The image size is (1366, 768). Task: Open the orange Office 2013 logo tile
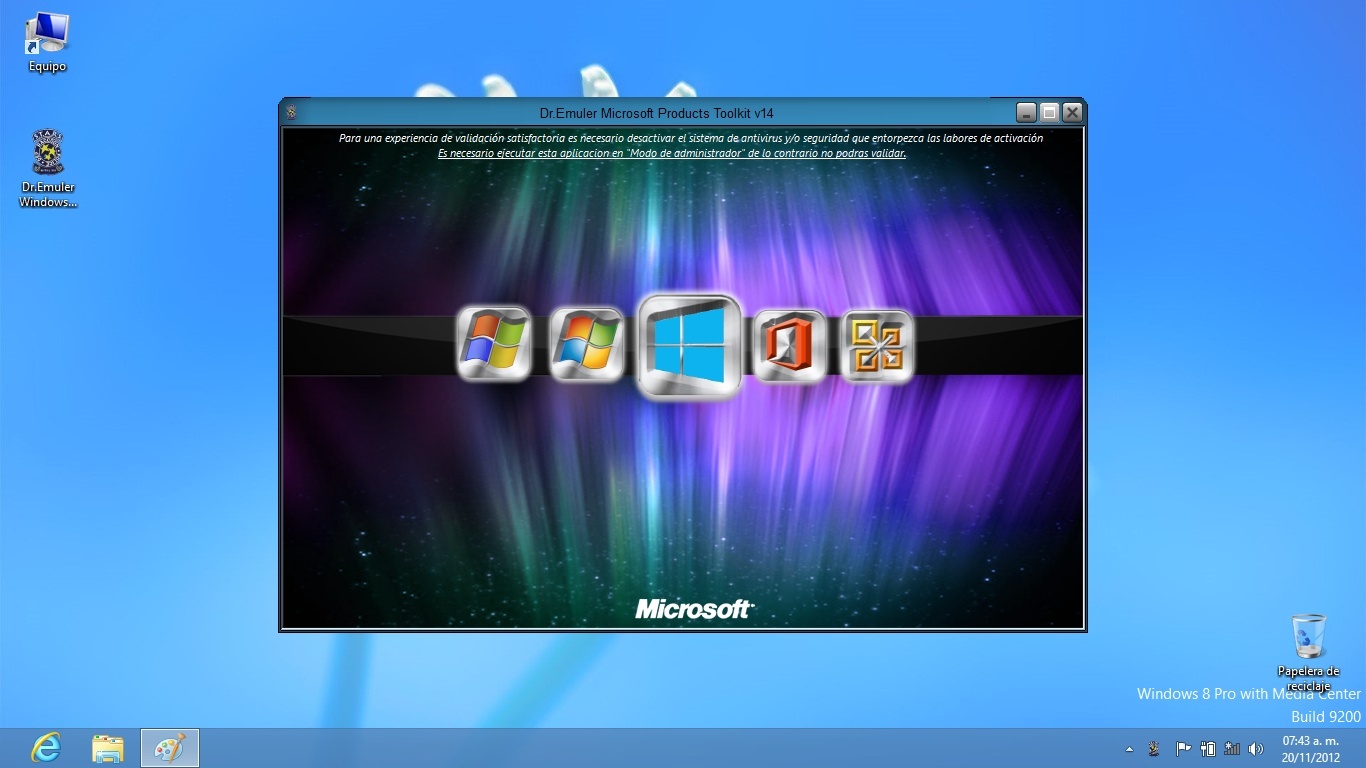point(789,346)
